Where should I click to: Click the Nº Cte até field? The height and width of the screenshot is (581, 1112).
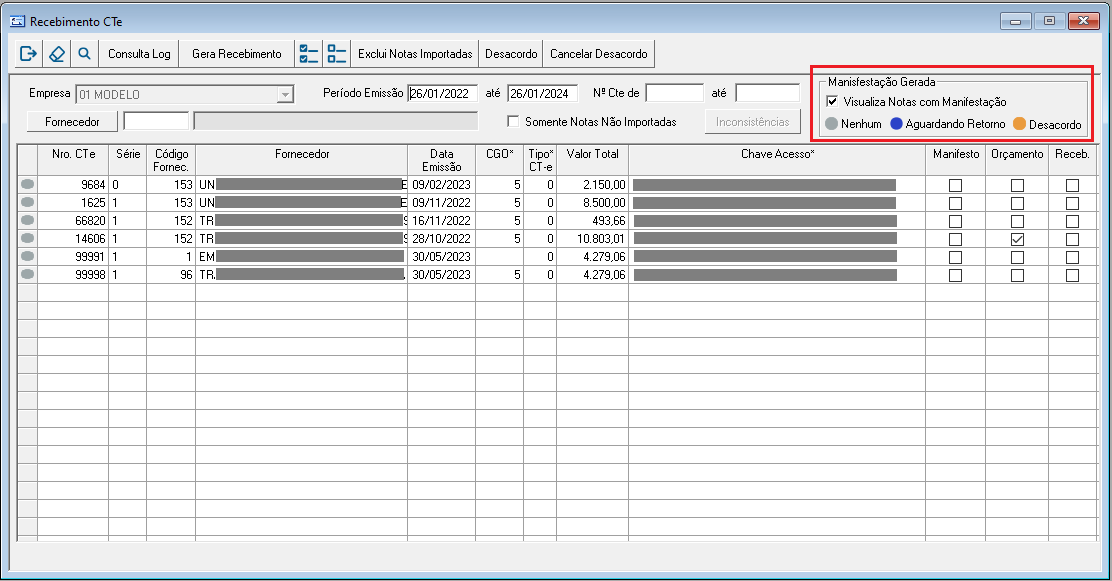tap(767, 93)
